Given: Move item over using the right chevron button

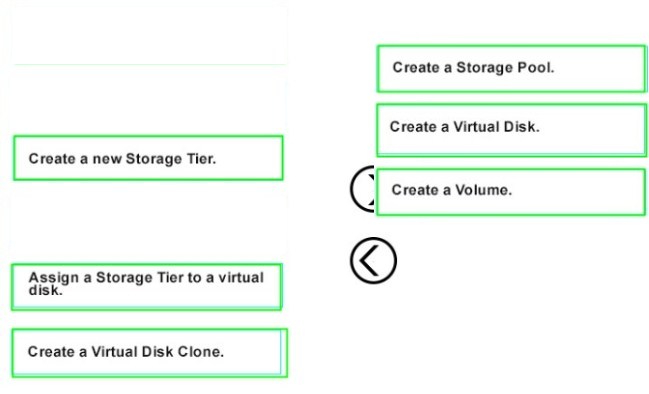Looking at the screenshot, I should (x=363, y=189).
